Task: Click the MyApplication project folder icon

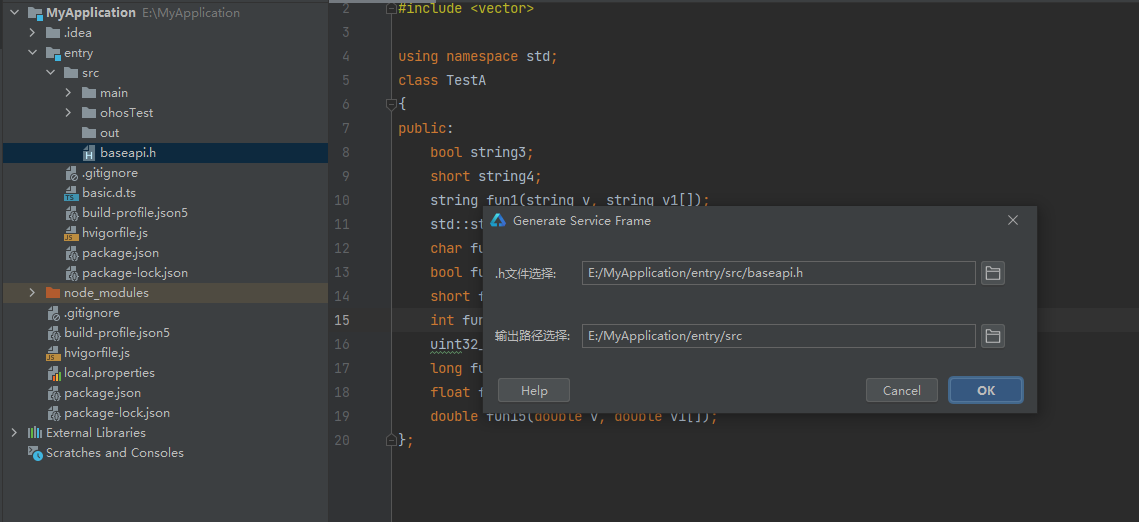Action: pyautogui.click(x=35, y=12)
